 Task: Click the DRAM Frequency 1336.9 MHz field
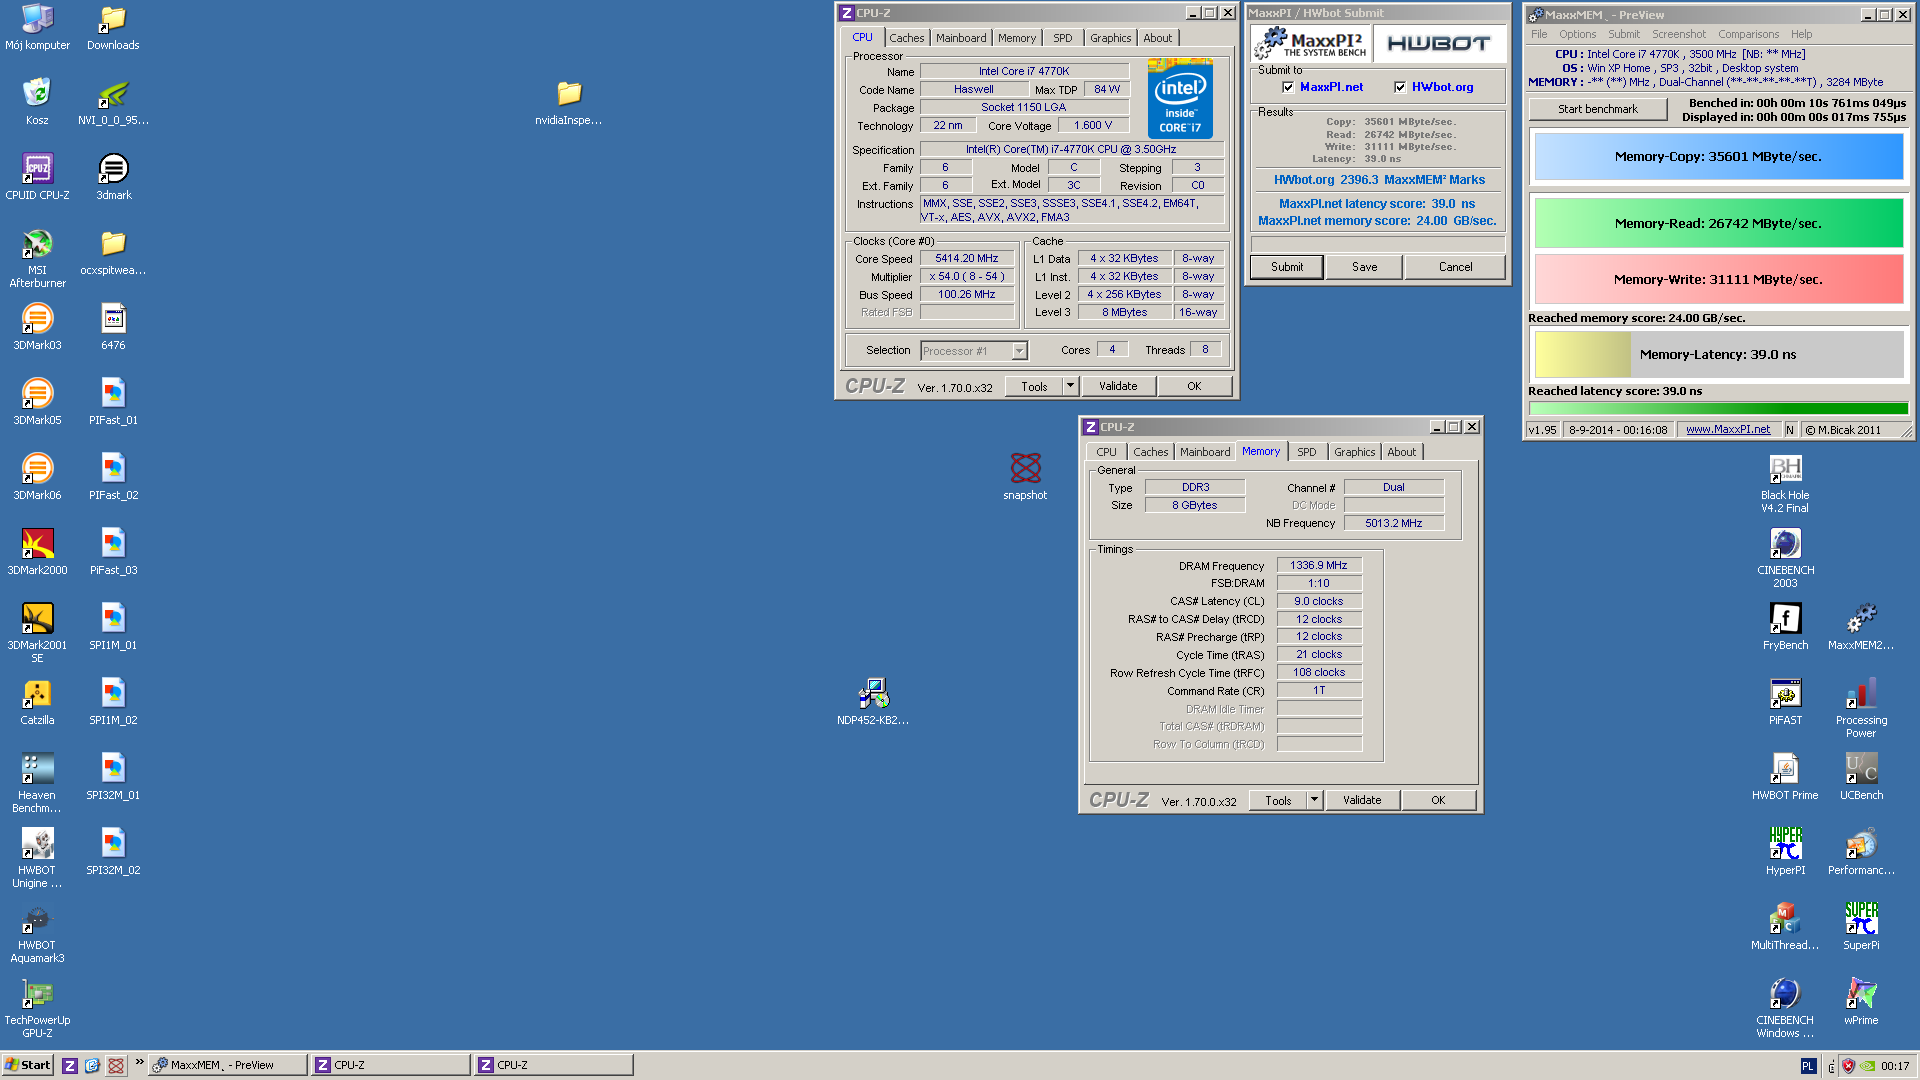coord(1318,565)
